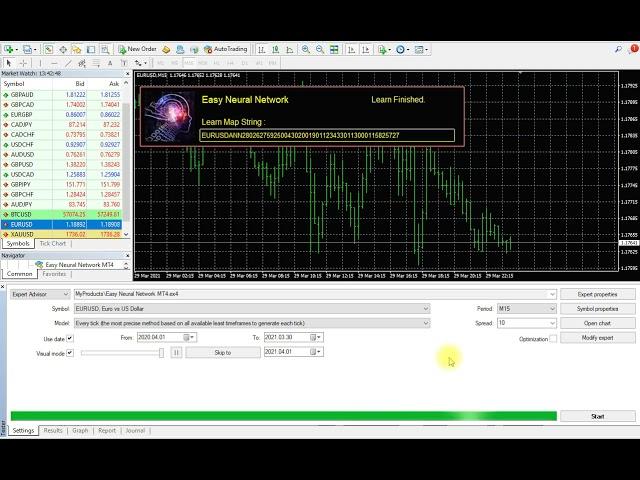Click the Start button
This screenshot has width=640, height=480.
tap(598, 416)
